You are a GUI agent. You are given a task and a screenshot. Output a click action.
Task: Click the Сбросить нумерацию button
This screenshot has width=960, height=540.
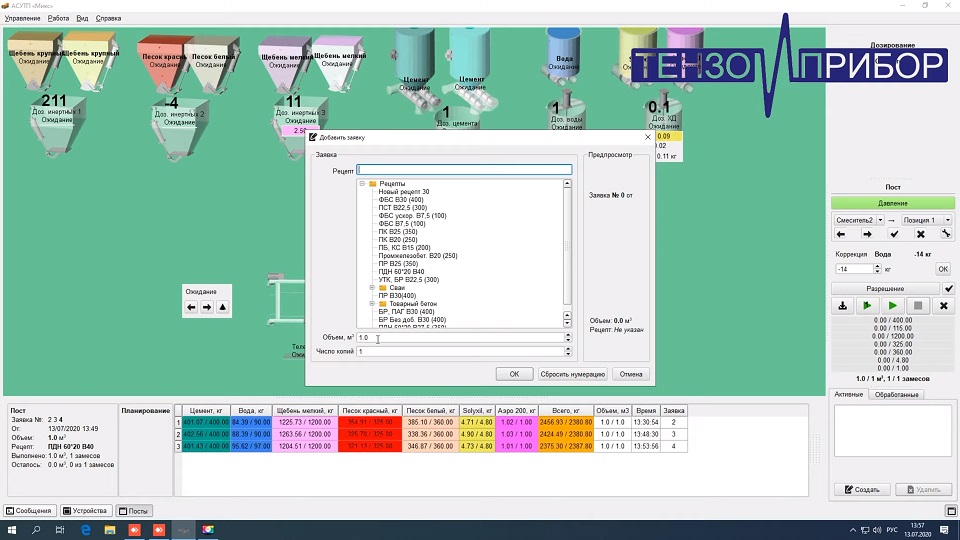tap(572, 374)
